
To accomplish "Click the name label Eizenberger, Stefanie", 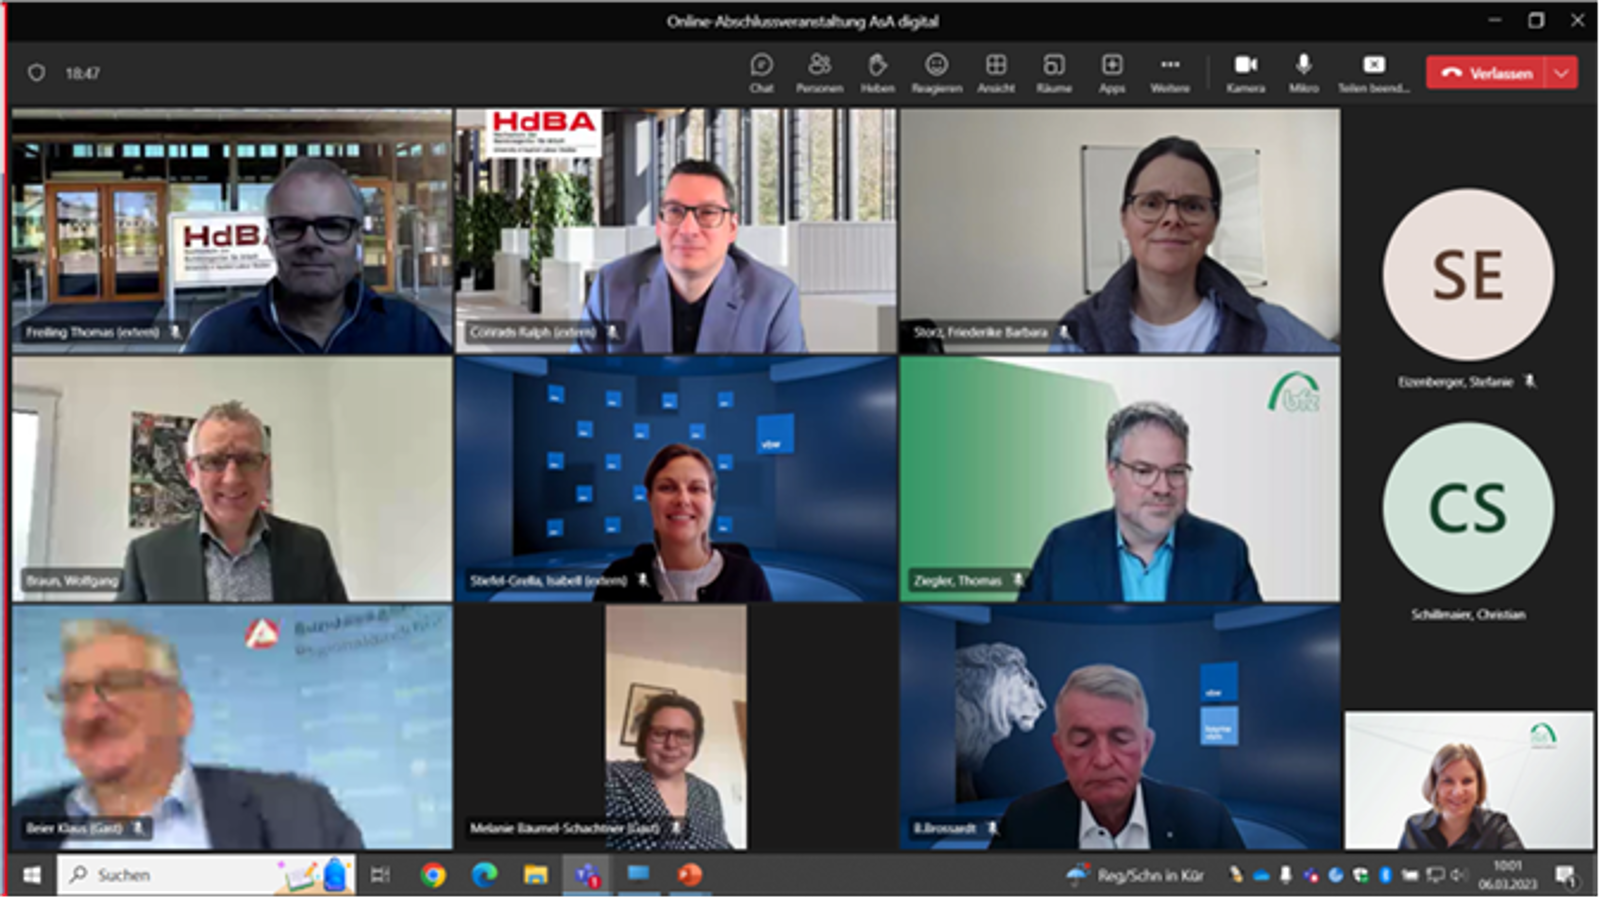I will (x=1455, y=381).
